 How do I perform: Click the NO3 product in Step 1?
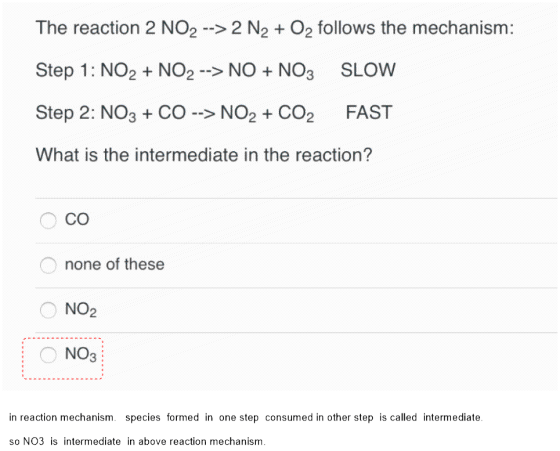tap(296, 71)
